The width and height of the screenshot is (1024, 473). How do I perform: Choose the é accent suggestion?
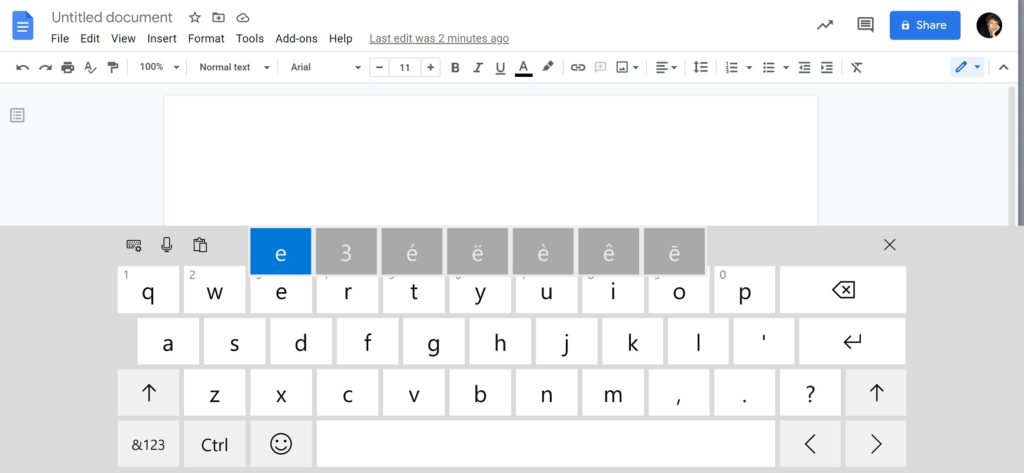(411, 252)
